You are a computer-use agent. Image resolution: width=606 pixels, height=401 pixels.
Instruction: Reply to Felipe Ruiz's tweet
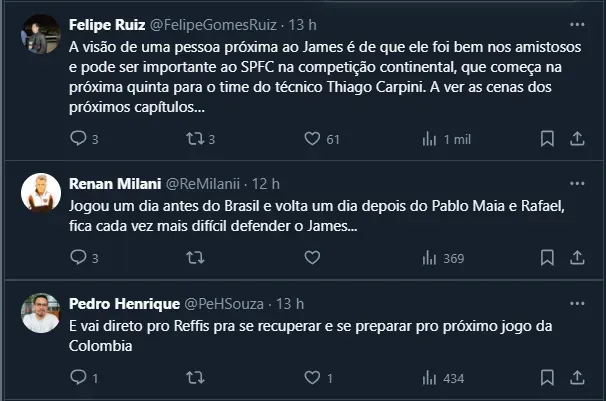point(79,139)
